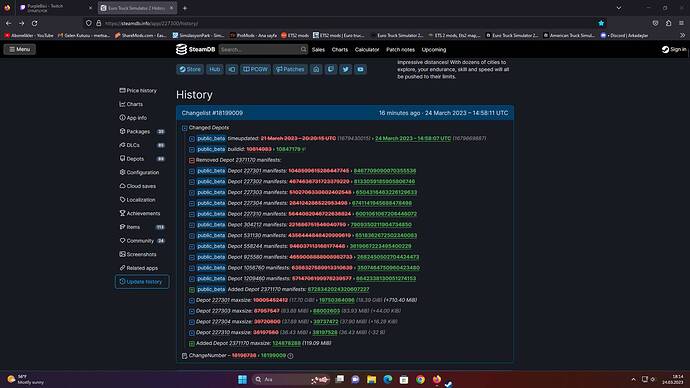
Task: Show the tab list dropdown arrow
Action: coord(619,8)
